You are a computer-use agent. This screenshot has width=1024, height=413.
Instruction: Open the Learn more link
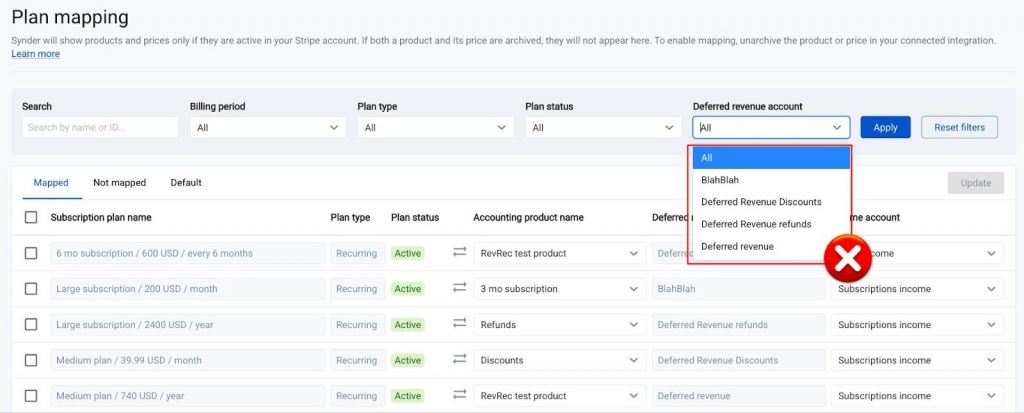pyautogui.click(x=35, y=54)
